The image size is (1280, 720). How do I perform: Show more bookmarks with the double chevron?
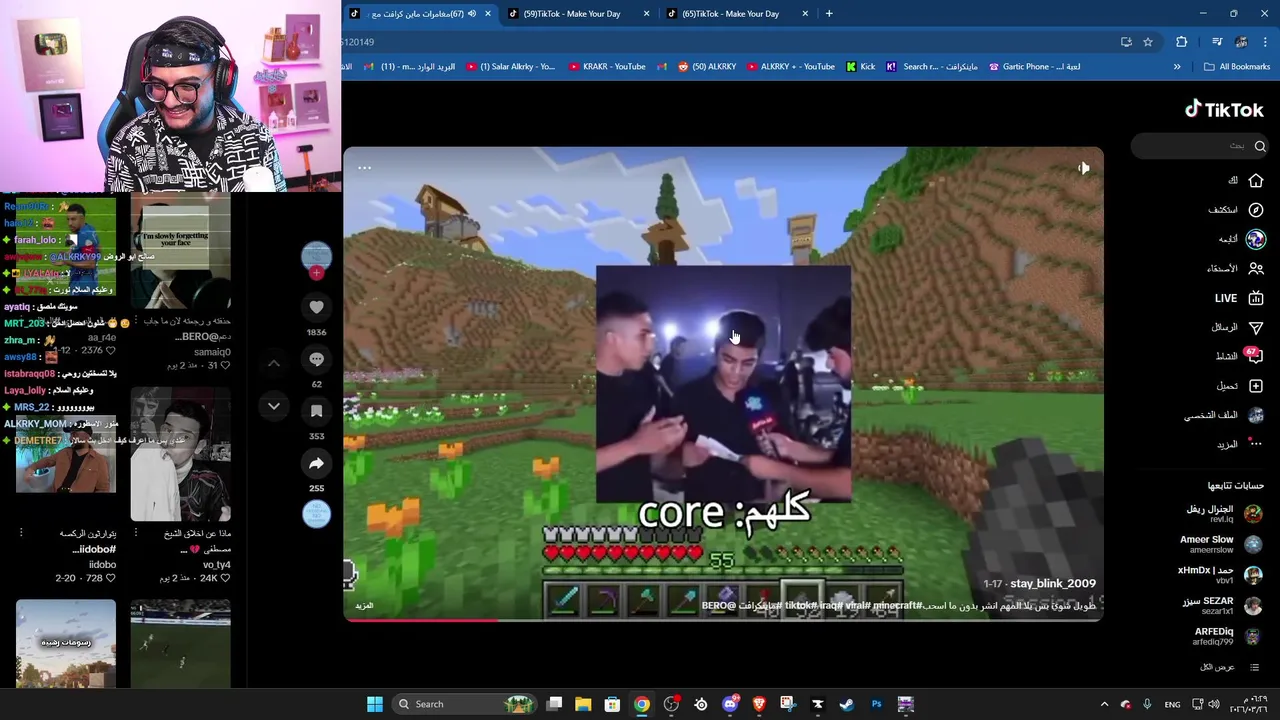[x=1177, y=67]
